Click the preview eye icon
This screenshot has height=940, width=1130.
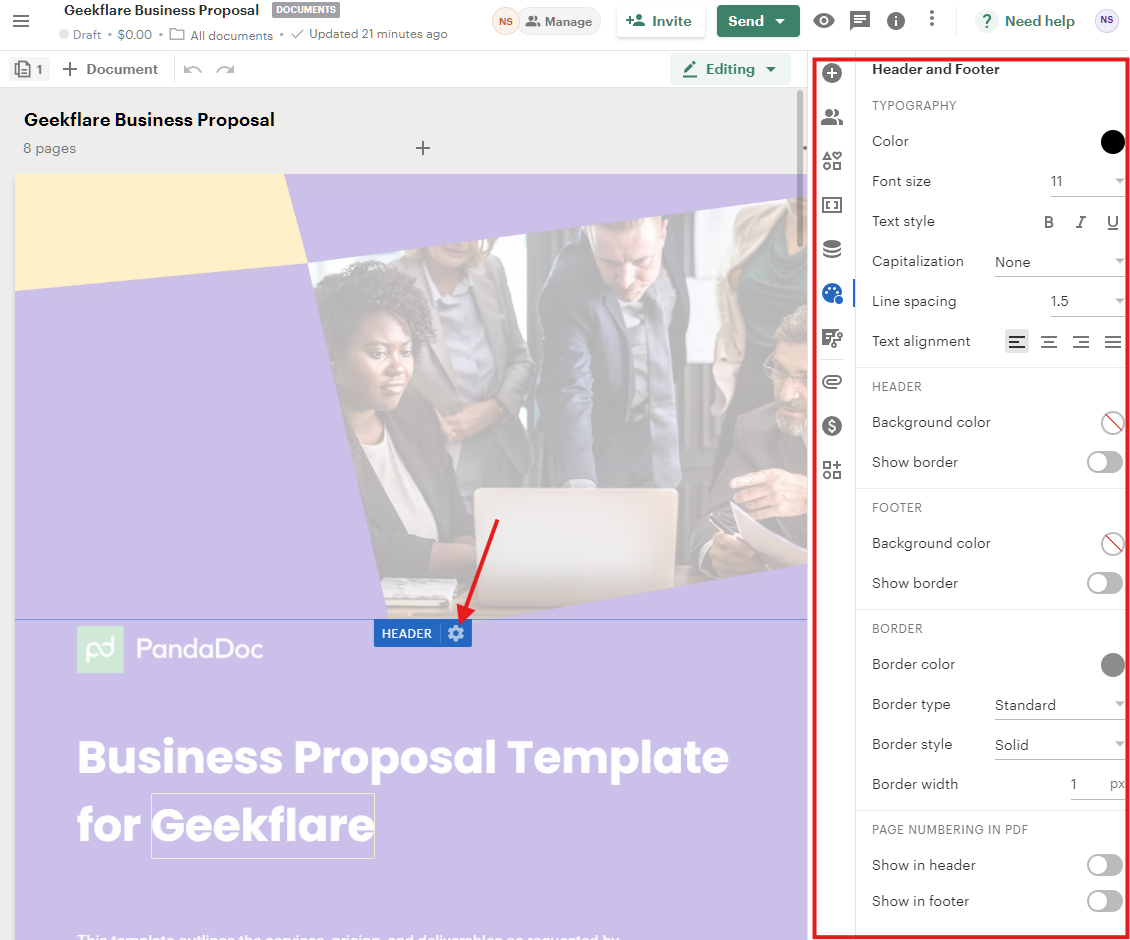[x=824, y=21]
